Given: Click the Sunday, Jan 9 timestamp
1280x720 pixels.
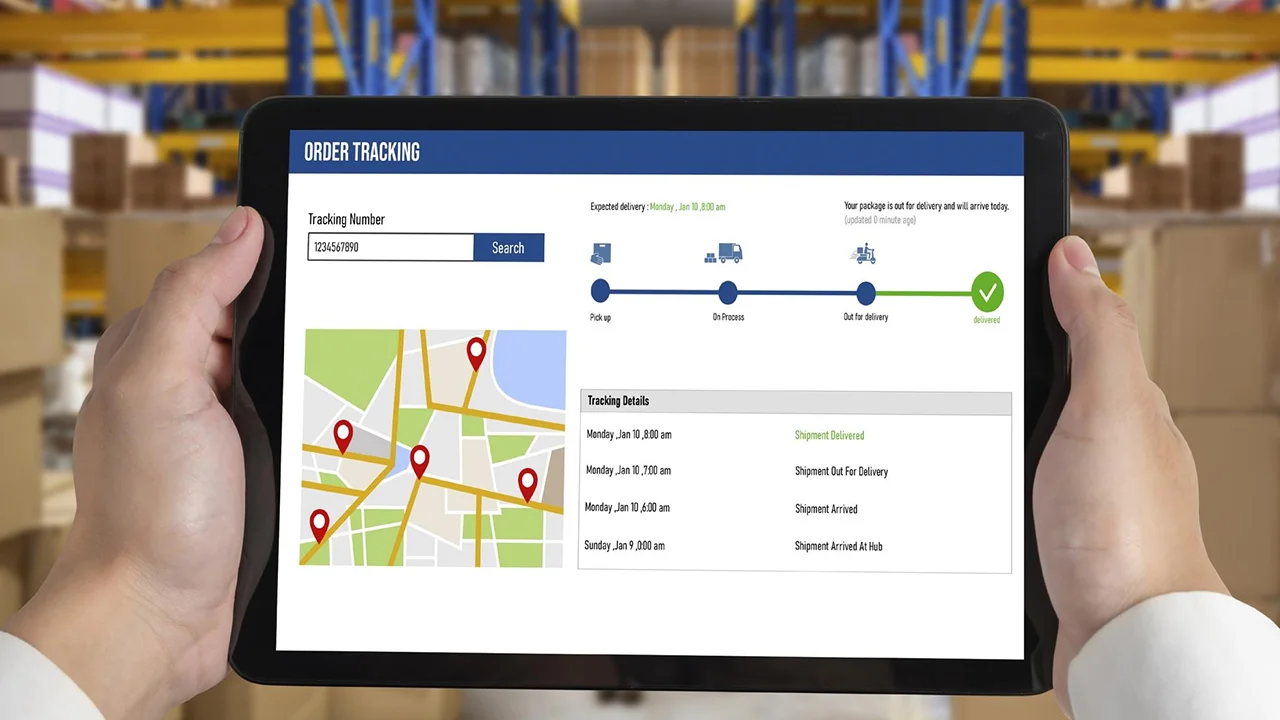Looking at the screenshot, I should coord(624,545).
